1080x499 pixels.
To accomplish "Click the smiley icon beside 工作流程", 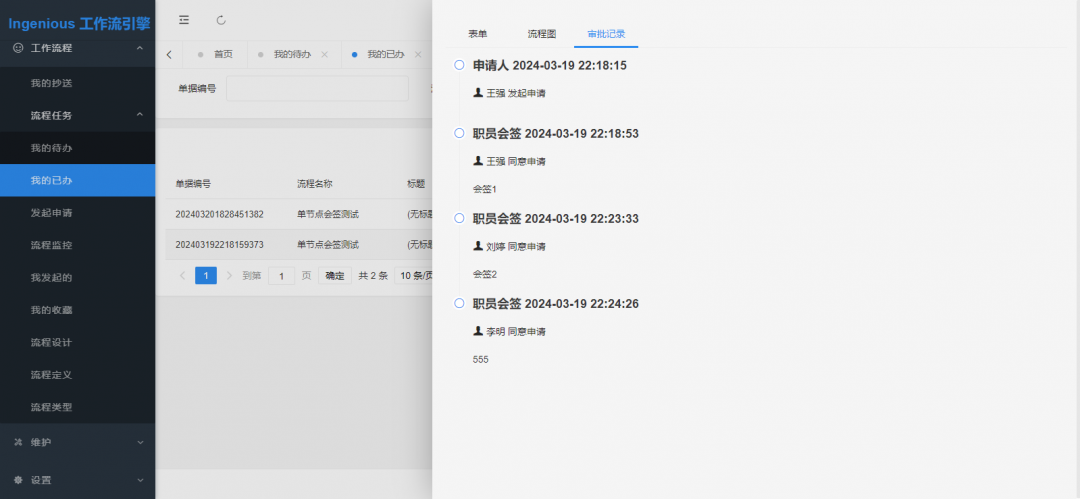I will pos(19,48).
